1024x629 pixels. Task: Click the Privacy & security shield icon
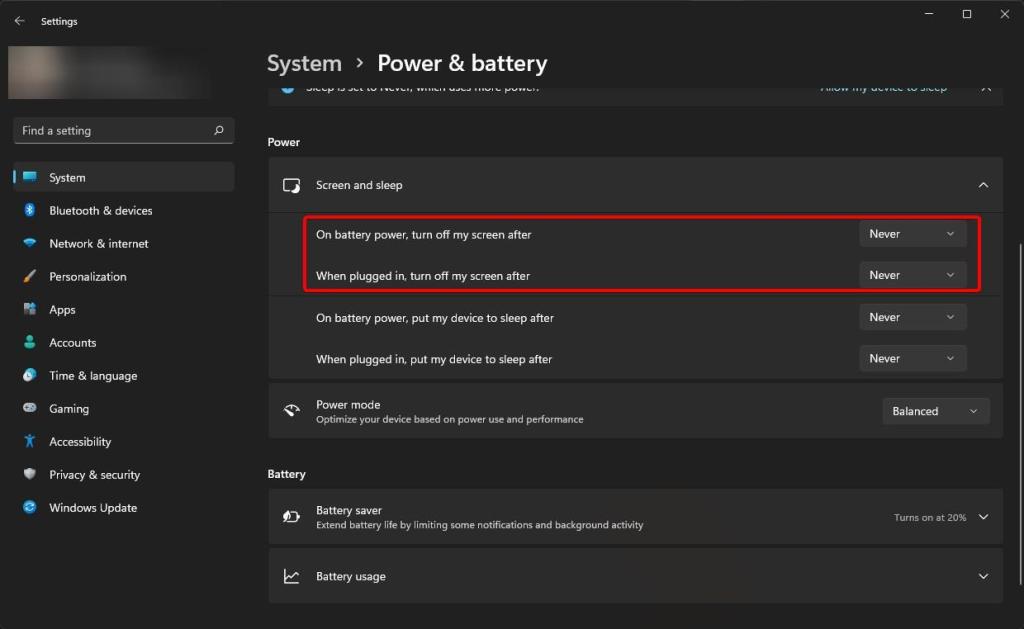pos(29,474)
